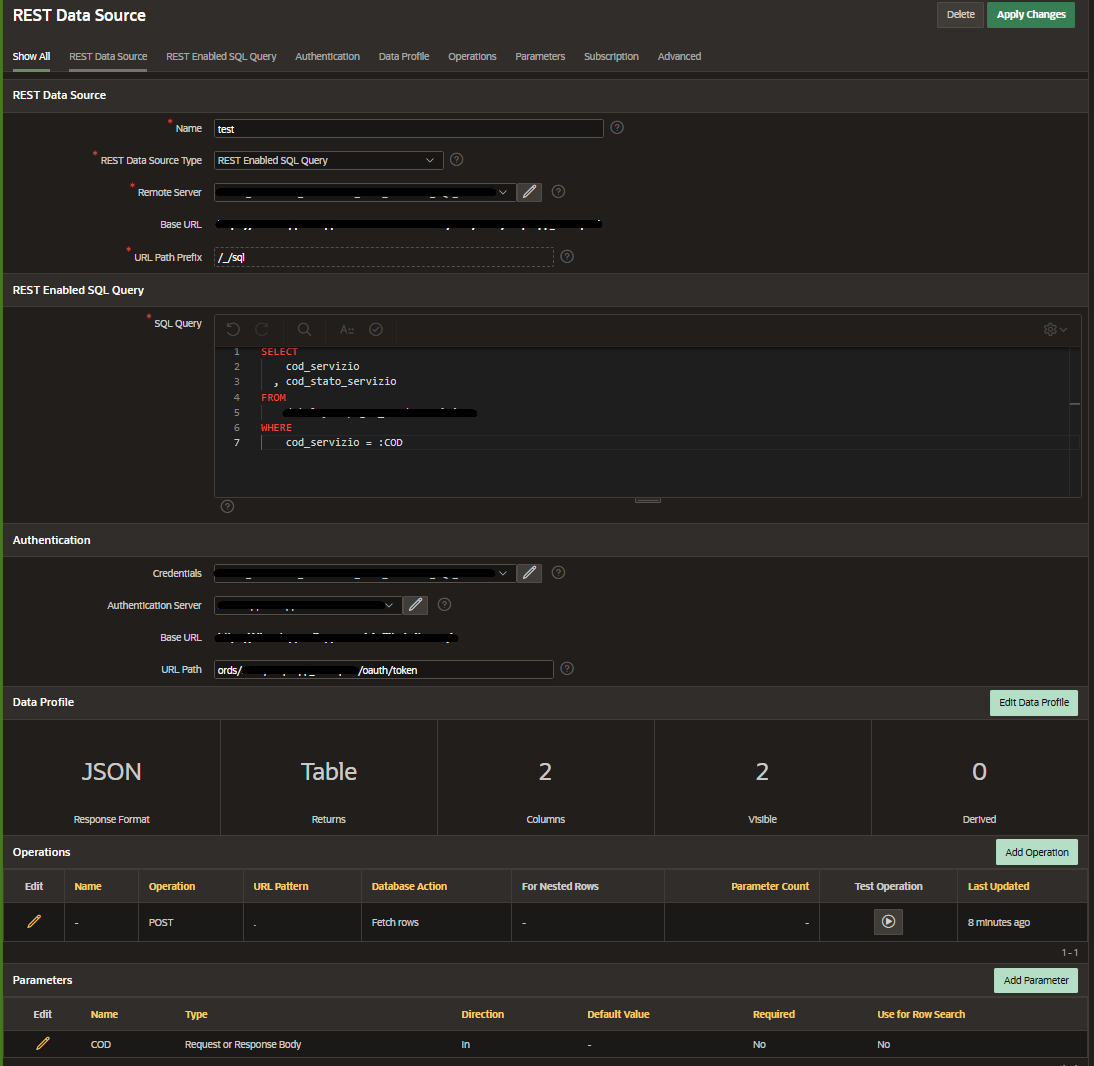Open SQL editor settings gear menu
Image resolution: width=1094 pixels, height=1066 pixels.
pos(1055,329)
